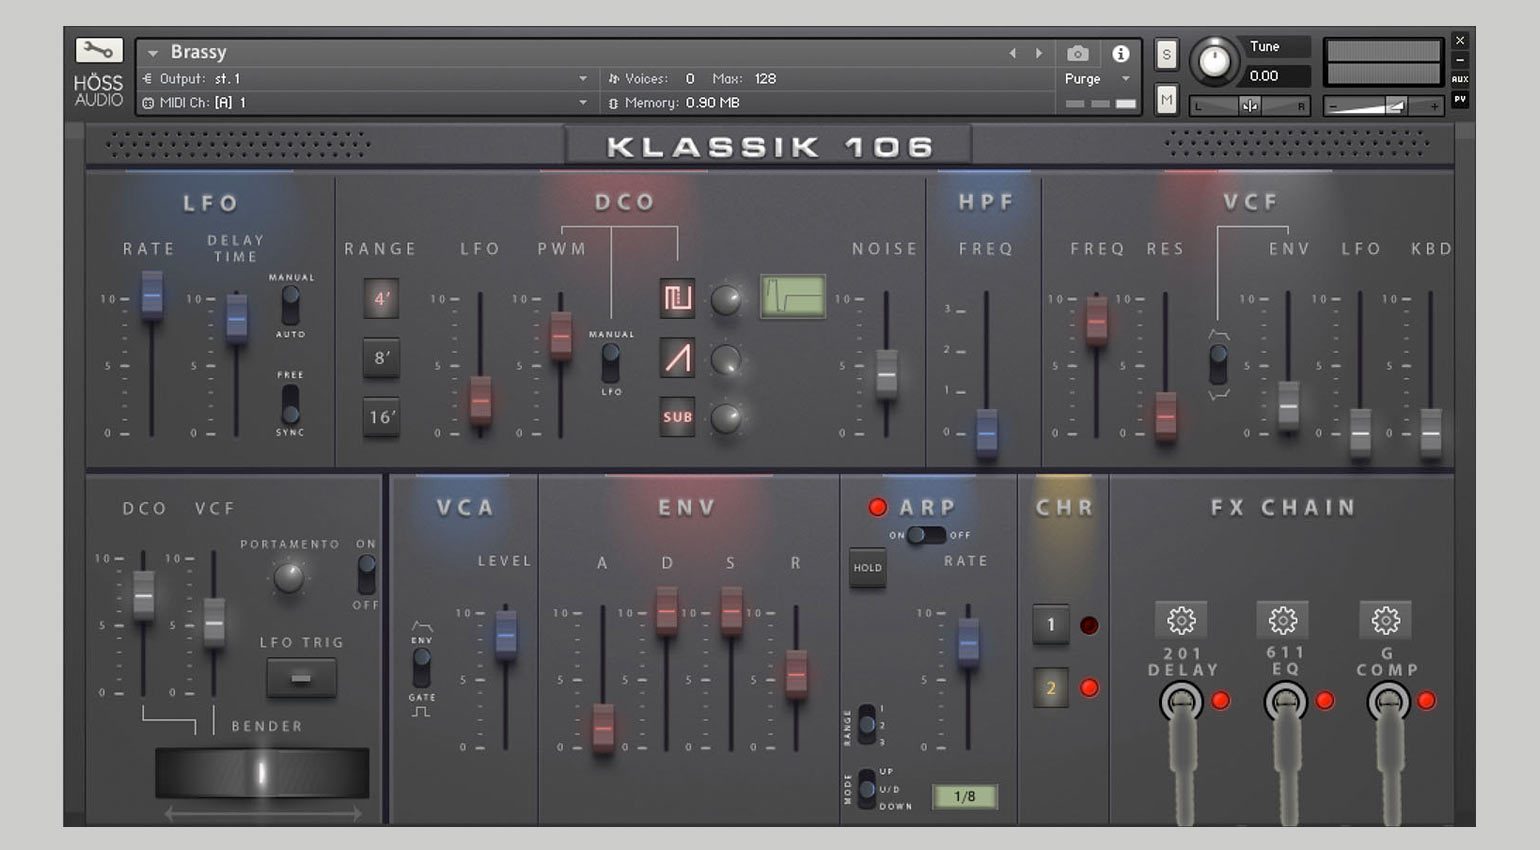Viewport: 1540px width, 850px height.
Task: Toggle PWM MANUAL/LFO switch
Action: (610, 363)
